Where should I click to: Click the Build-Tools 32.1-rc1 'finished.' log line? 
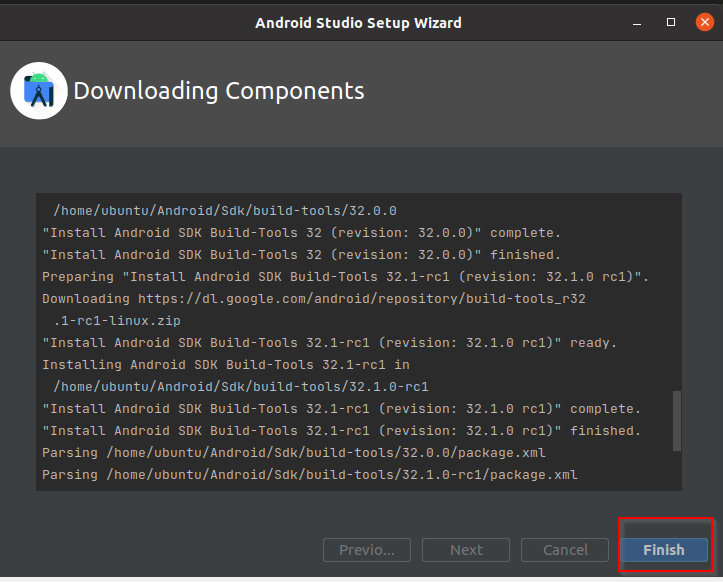(x=341, y=431)
